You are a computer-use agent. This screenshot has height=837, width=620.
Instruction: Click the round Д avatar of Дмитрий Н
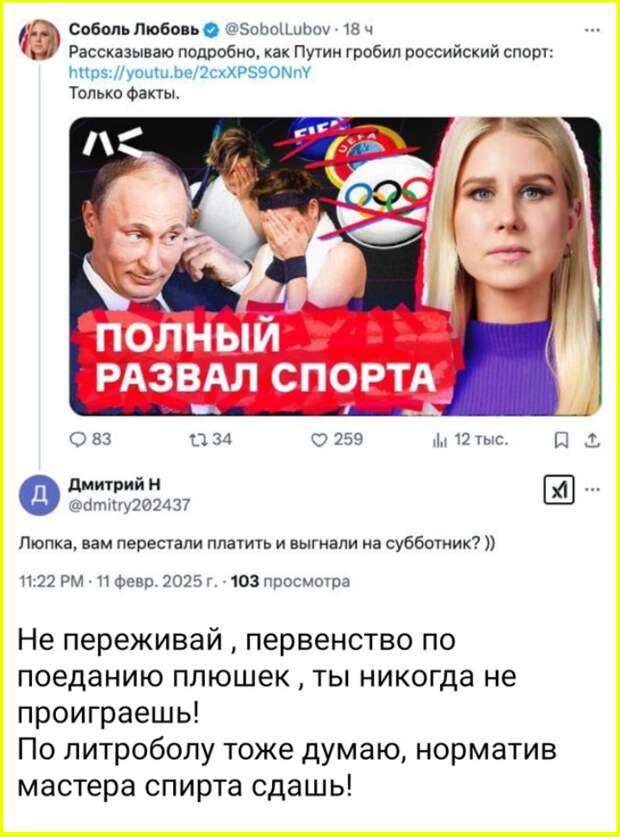point(39,495)
